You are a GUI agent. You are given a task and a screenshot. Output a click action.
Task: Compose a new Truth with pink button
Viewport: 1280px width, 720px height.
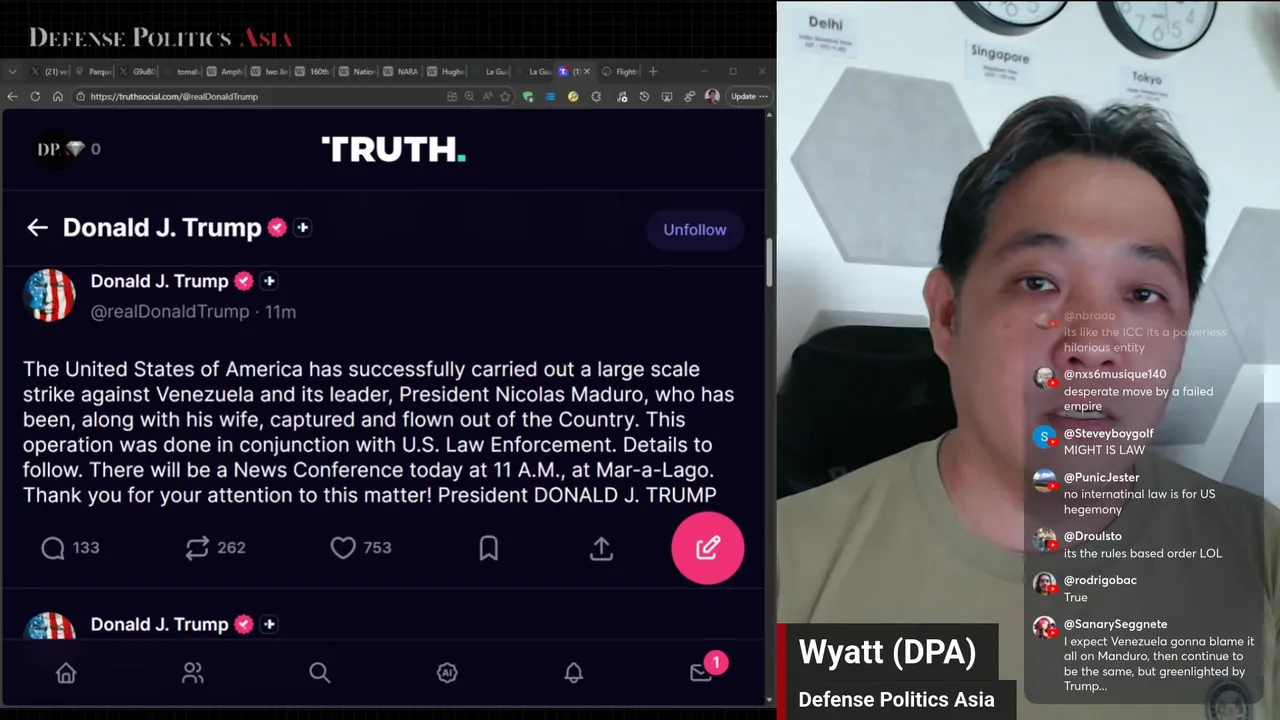708,548
